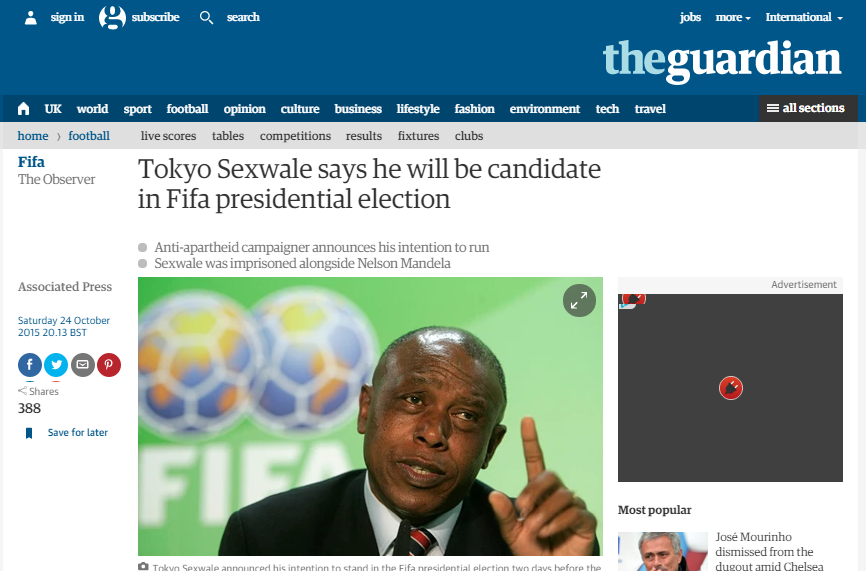
Task: Share article on Facebook
Action: pyautogui.click(x=30, y=365)
